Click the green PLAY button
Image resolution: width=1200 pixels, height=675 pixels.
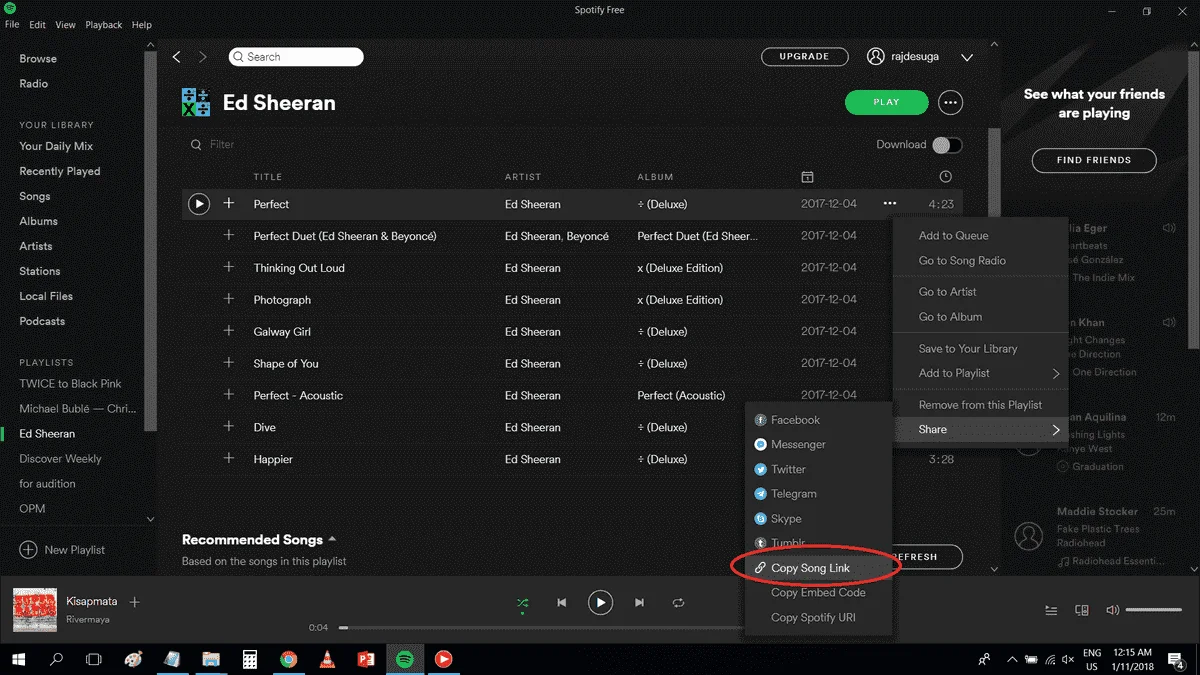tap(886, 102)
